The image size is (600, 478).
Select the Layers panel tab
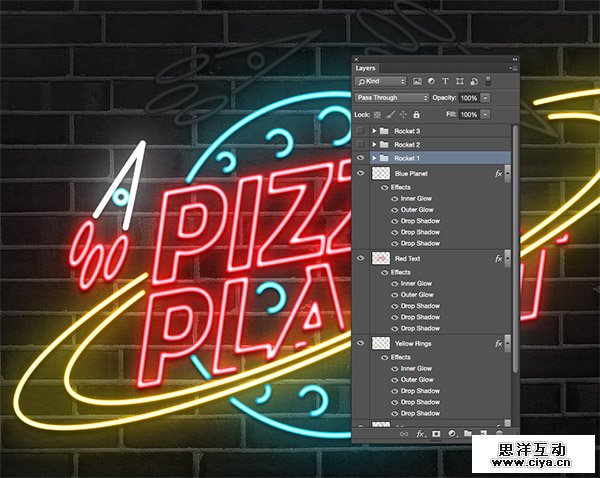pyautogui.click(x=367, y=67)
